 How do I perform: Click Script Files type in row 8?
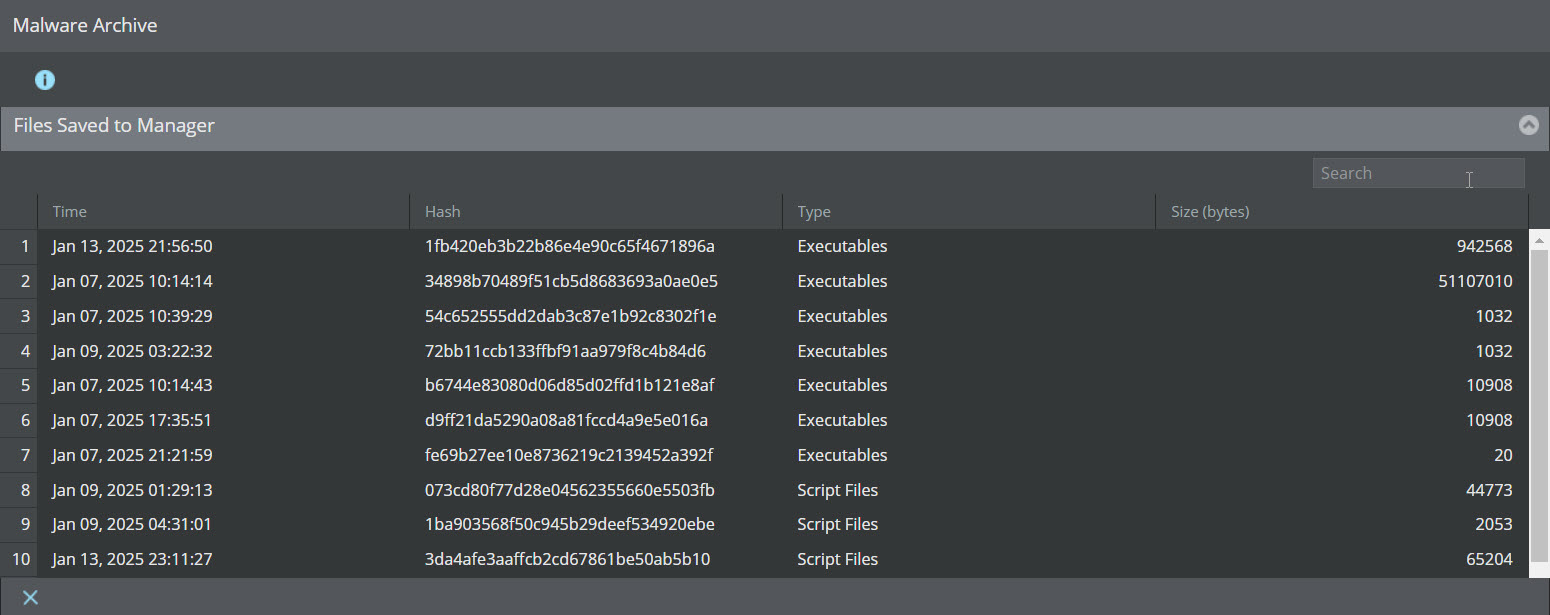point(838,490)
